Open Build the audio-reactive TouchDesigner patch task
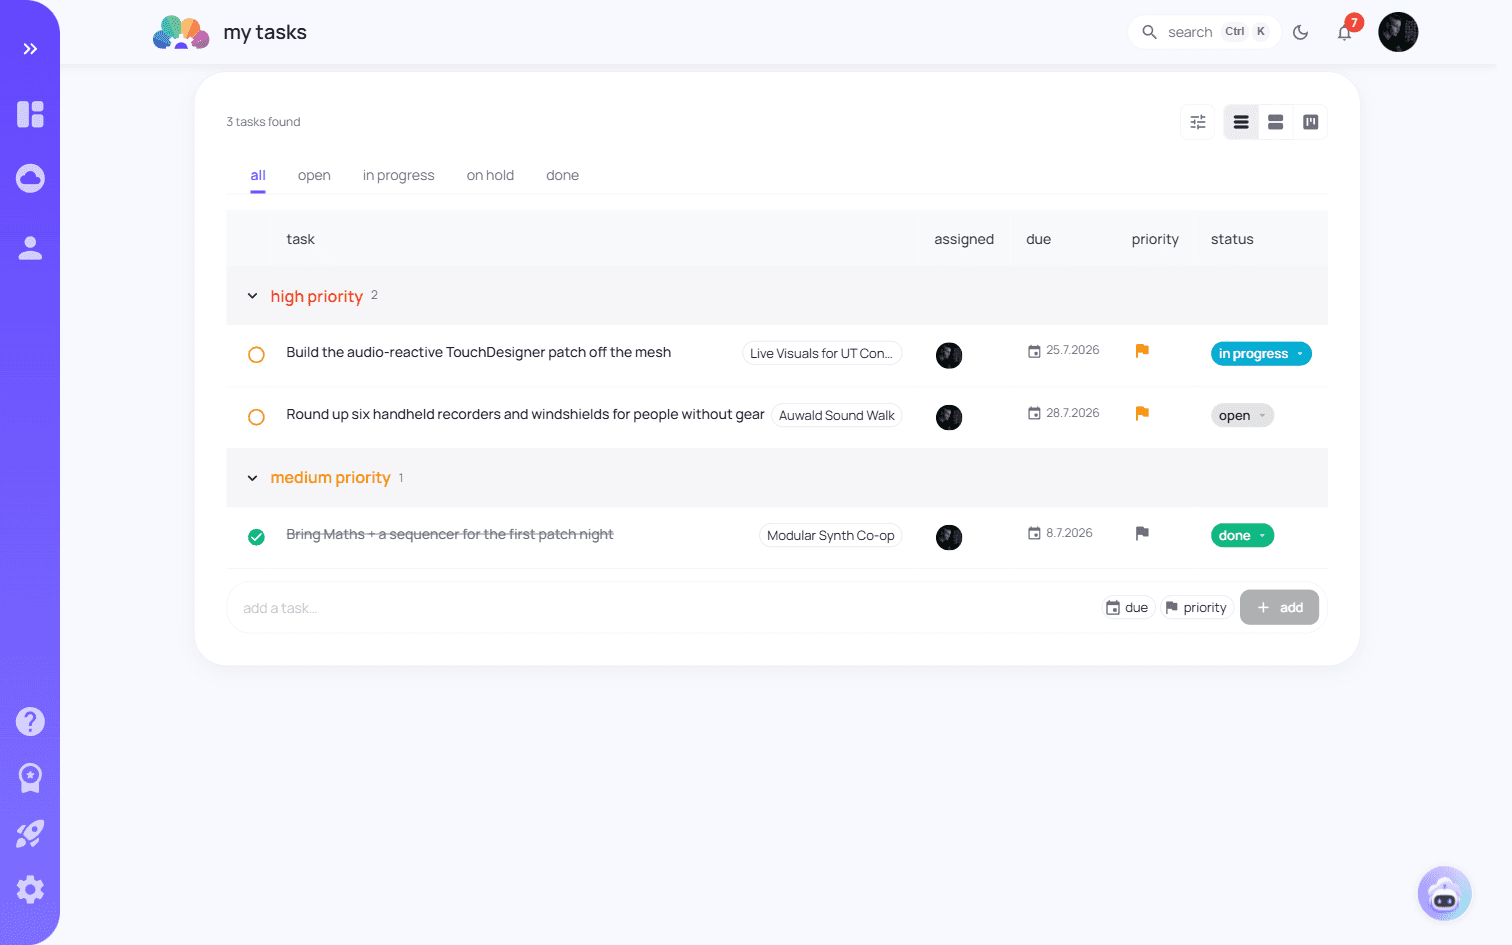 point(478,352)
